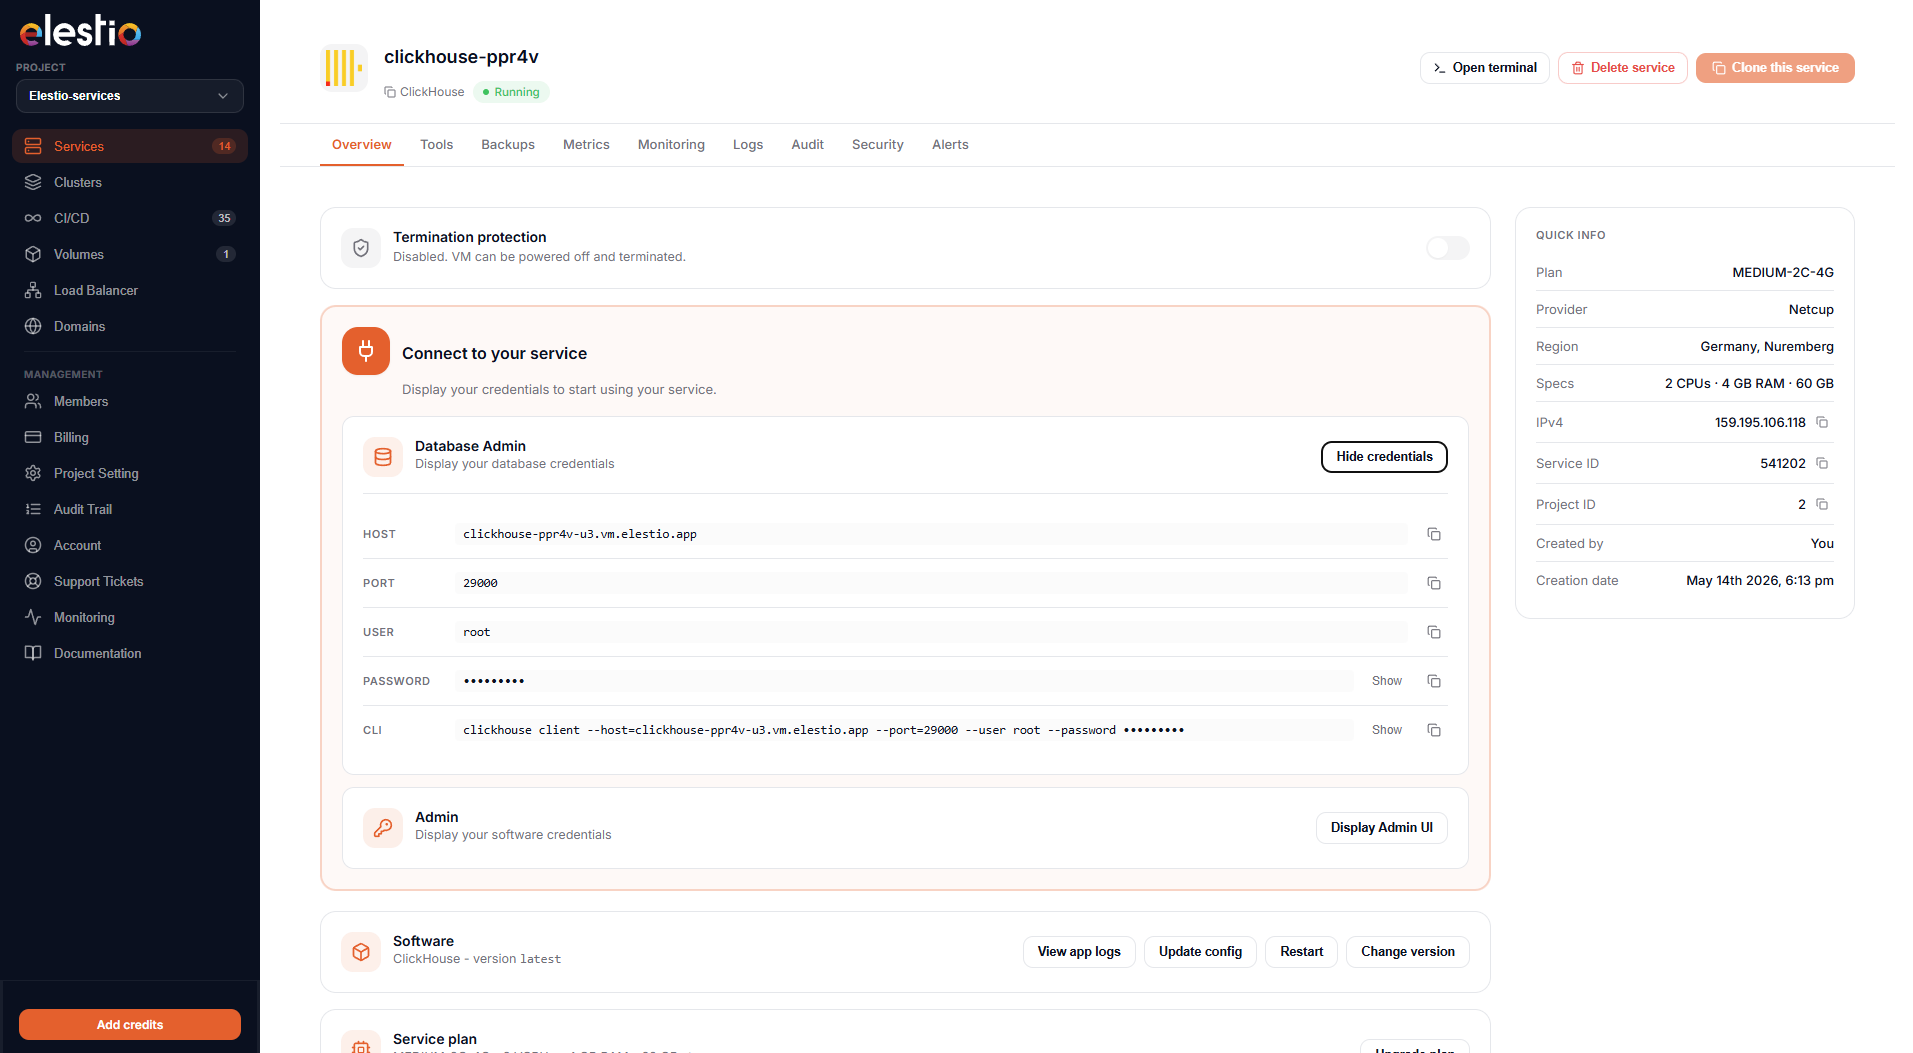Click the Hide credentials button

[1384, 457]
